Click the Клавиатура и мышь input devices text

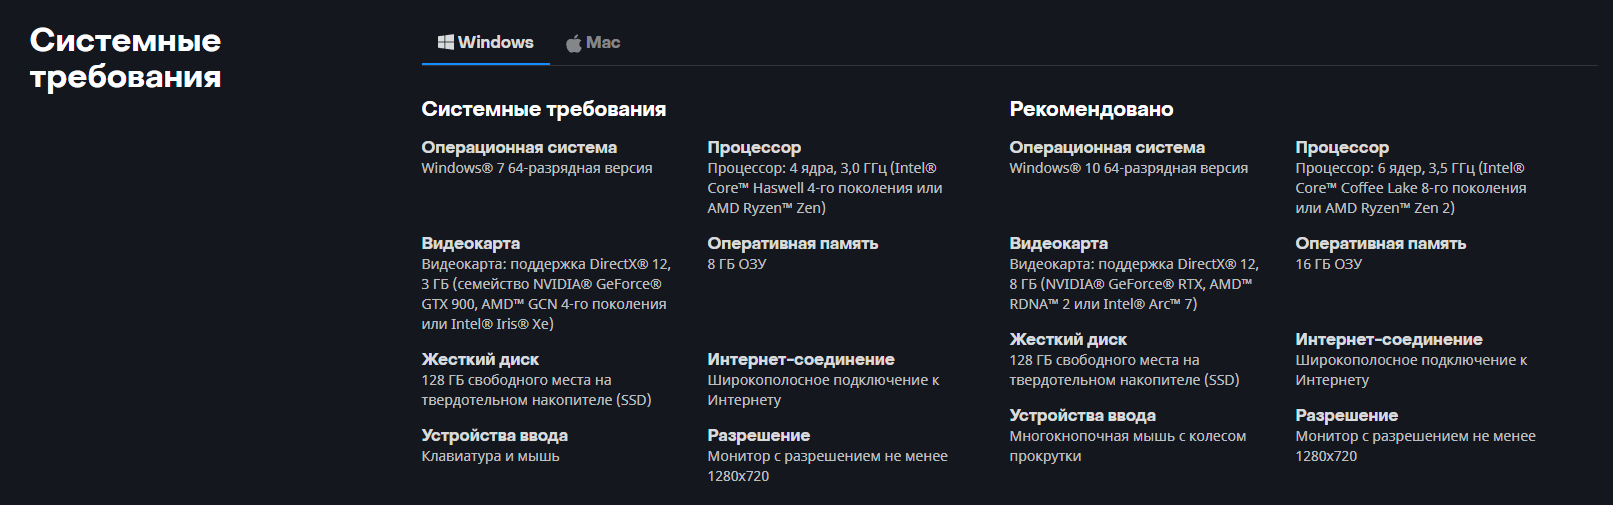[490, 456]
